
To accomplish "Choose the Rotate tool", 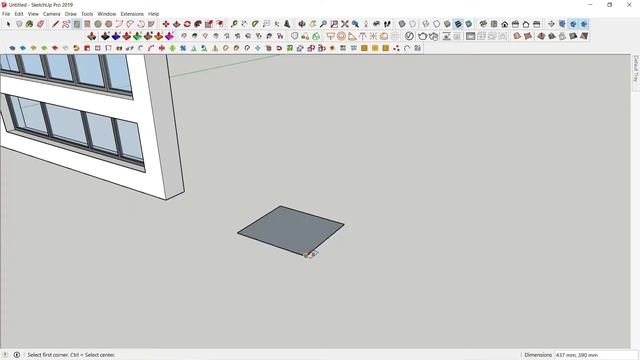I will point(187,24).
